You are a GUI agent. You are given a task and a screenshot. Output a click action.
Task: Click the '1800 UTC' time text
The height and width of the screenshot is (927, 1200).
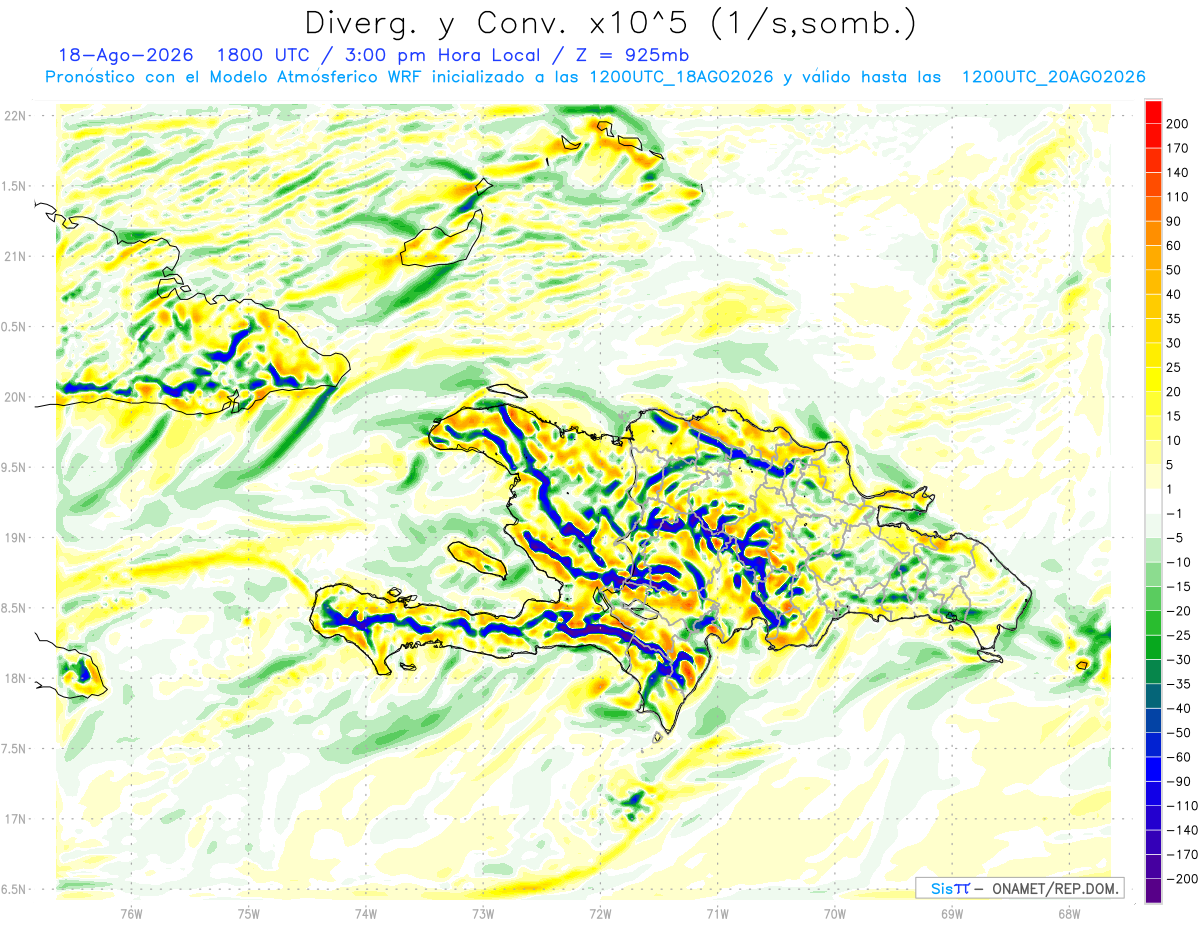(262, 55)
